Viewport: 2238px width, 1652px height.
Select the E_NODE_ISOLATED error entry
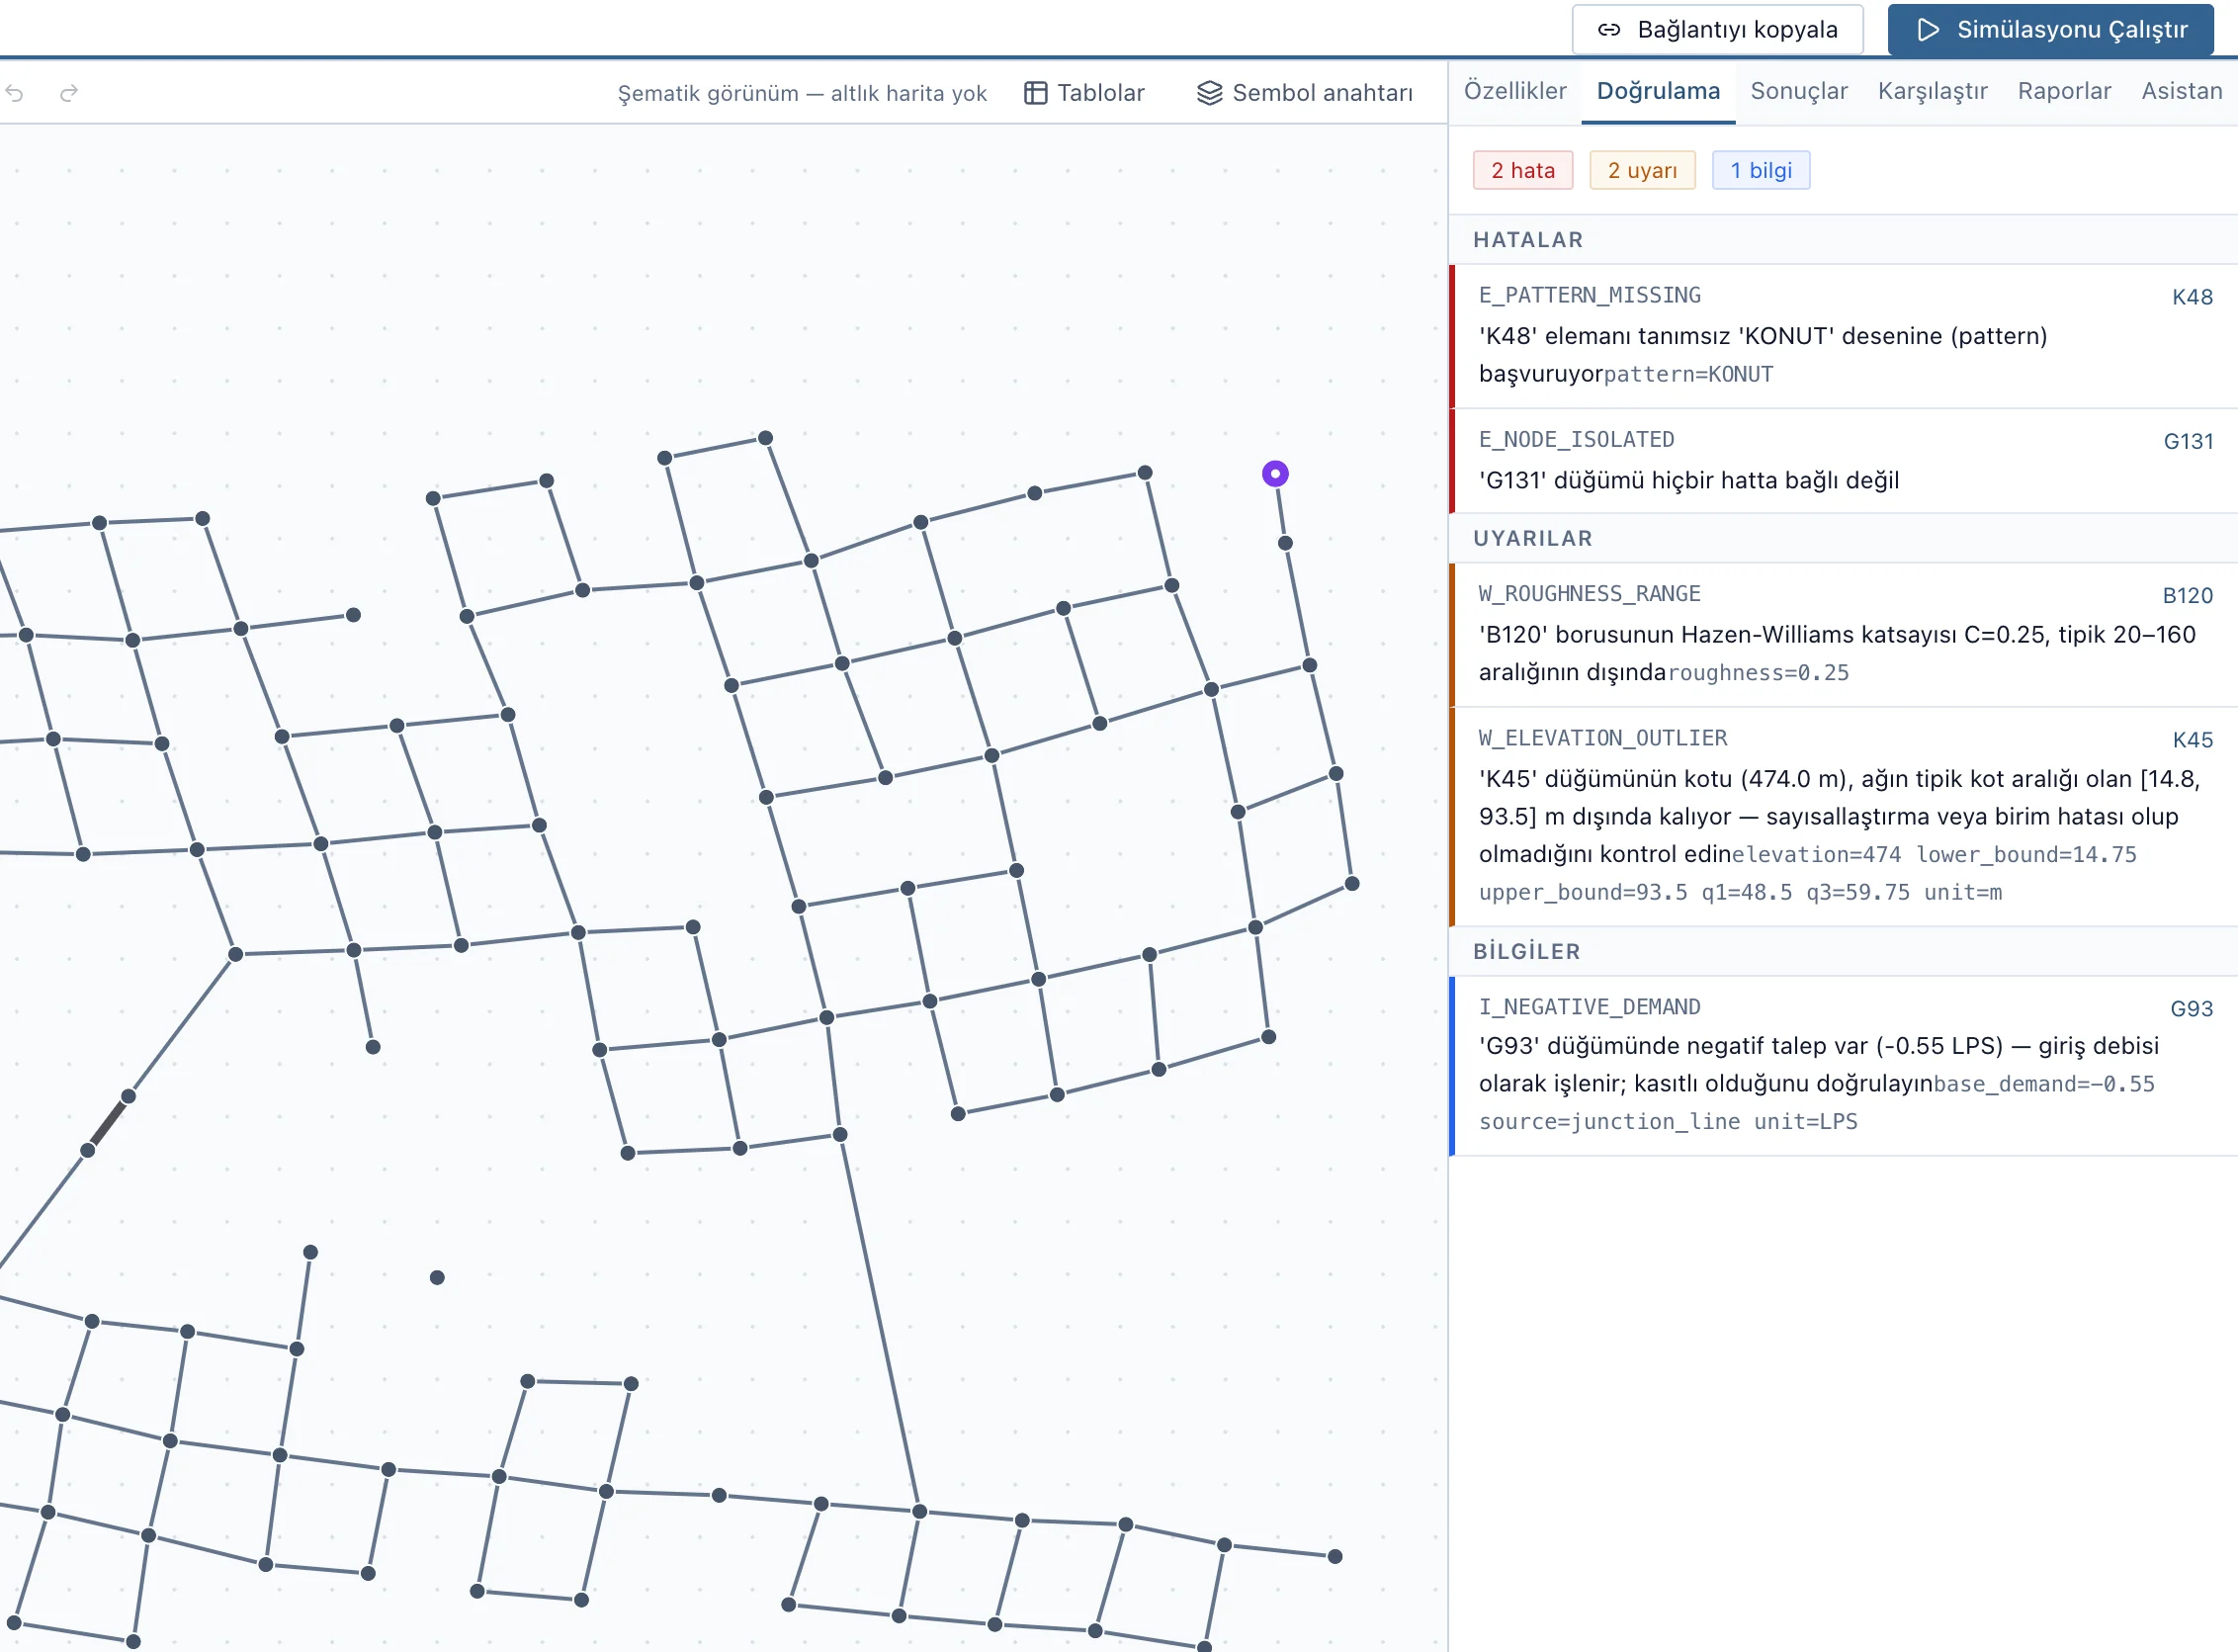[x=1843, y=461]
